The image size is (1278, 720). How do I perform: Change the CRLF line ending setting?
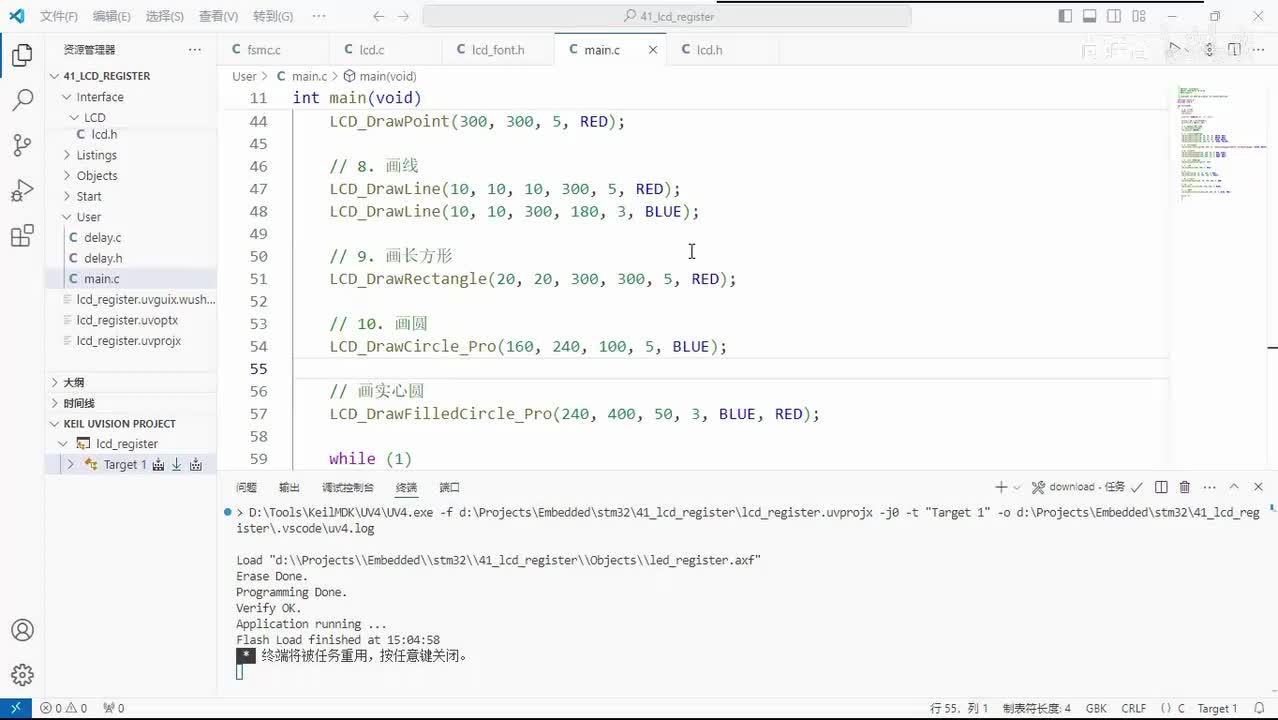coord(1134,708)
